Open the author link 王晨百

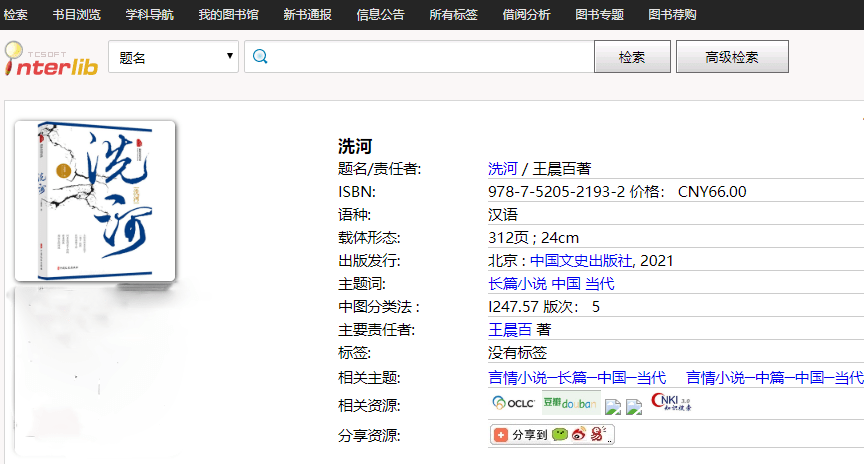click(510, 329)
